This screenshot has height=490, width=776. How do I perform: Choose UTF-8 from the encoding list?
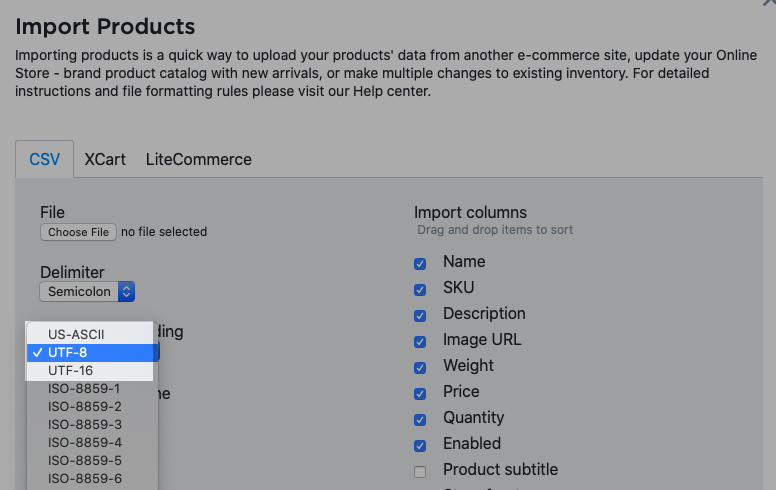(x=74, y=352)
